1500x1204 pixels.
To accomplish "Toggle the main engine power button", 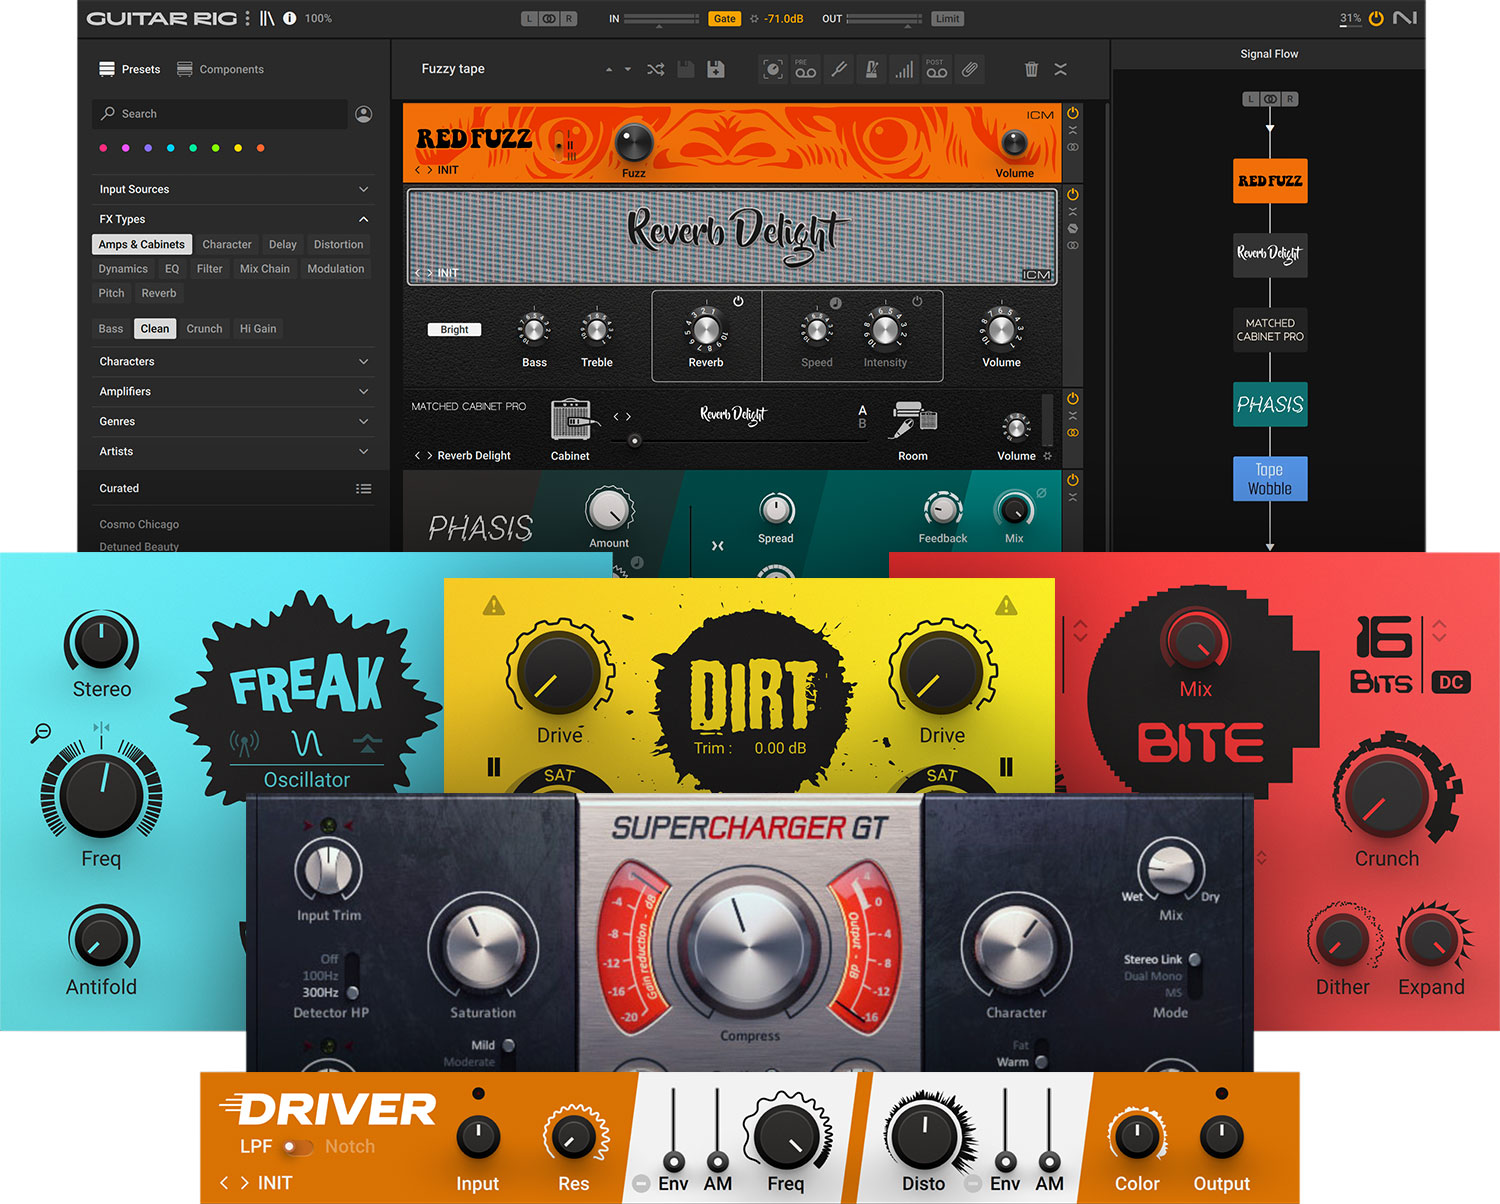I will coord(1376,18).
